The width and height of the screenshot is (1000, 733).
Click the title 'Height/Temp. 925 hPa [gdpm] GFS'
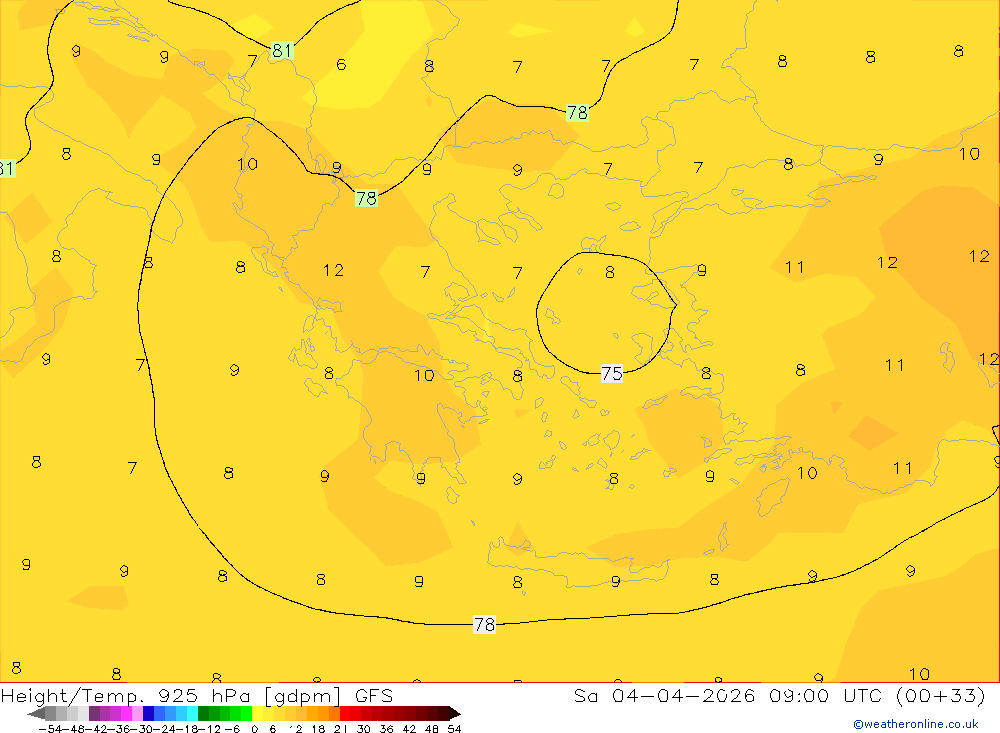[196, 695]
